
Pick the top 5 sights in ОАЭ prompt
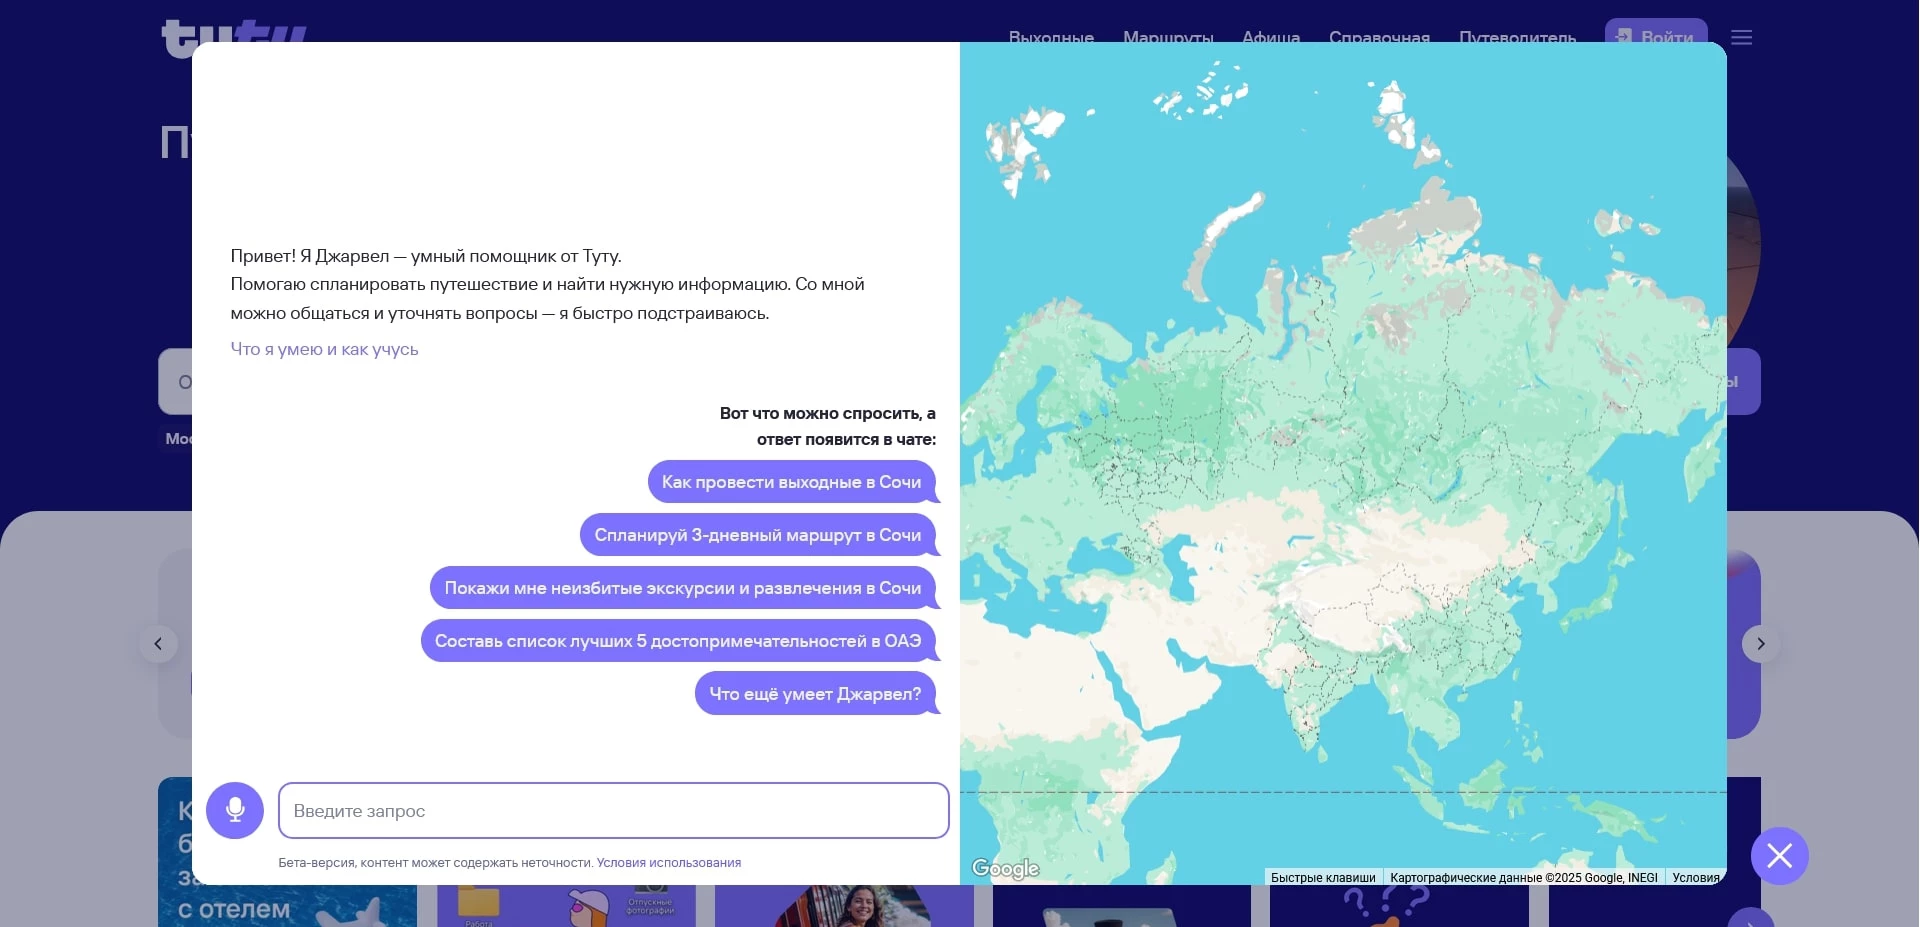click(x=677, y=641)
